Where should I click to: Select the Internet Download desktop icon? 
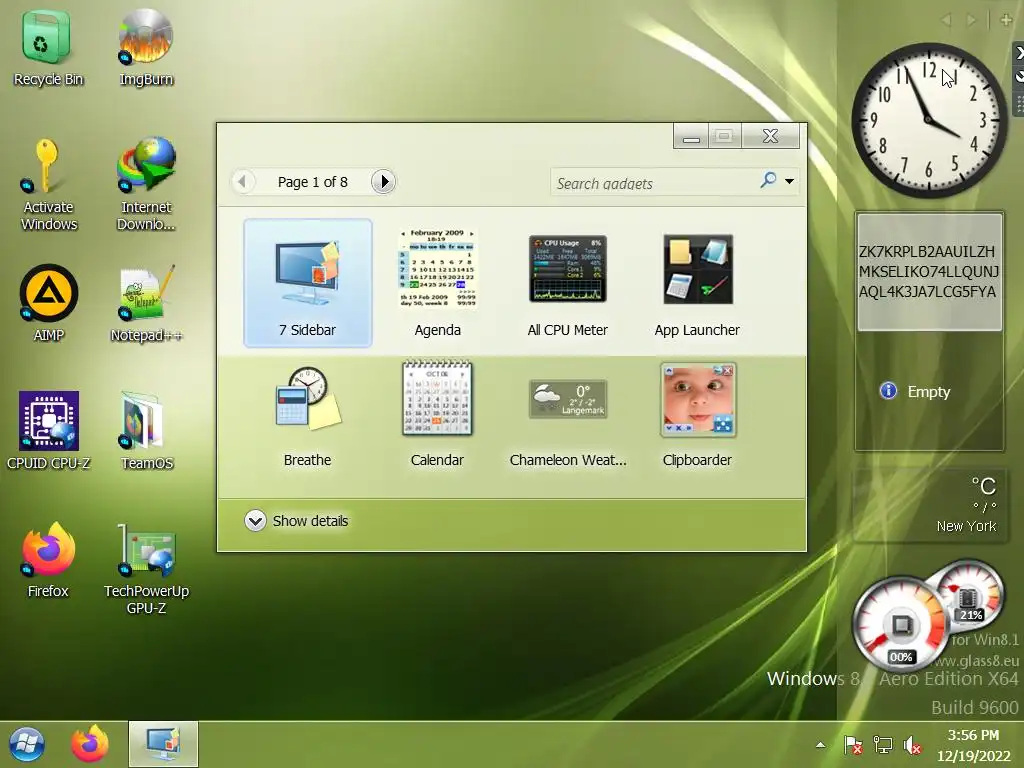(x=146, y=184)
